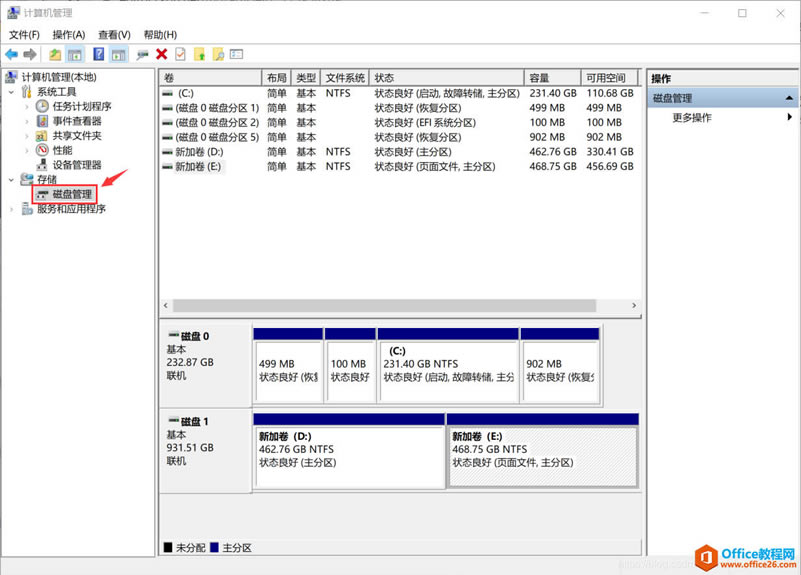The width and height of the screenshot is (801, 575).
Task: Open the 文件(F) menu
Action: 24,35
